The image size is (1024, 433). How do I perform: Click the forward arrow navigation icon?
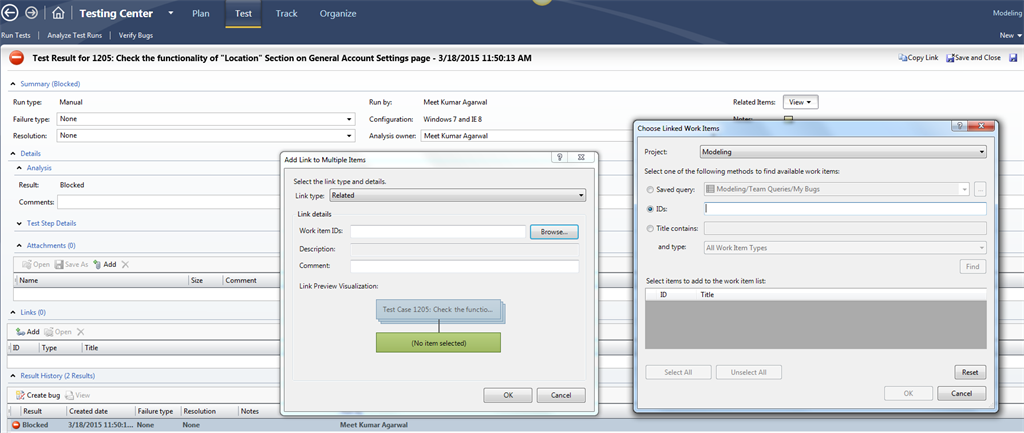[32, 14]
